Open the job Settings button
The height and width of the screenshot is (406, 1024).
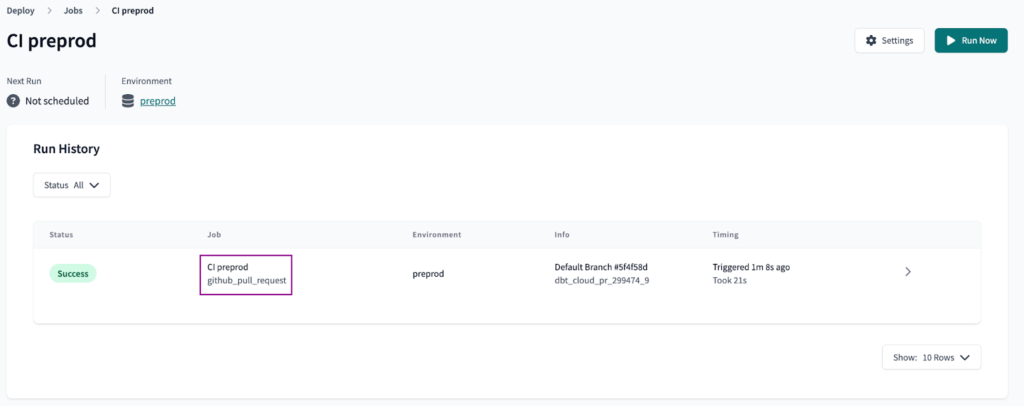[889, 40]
